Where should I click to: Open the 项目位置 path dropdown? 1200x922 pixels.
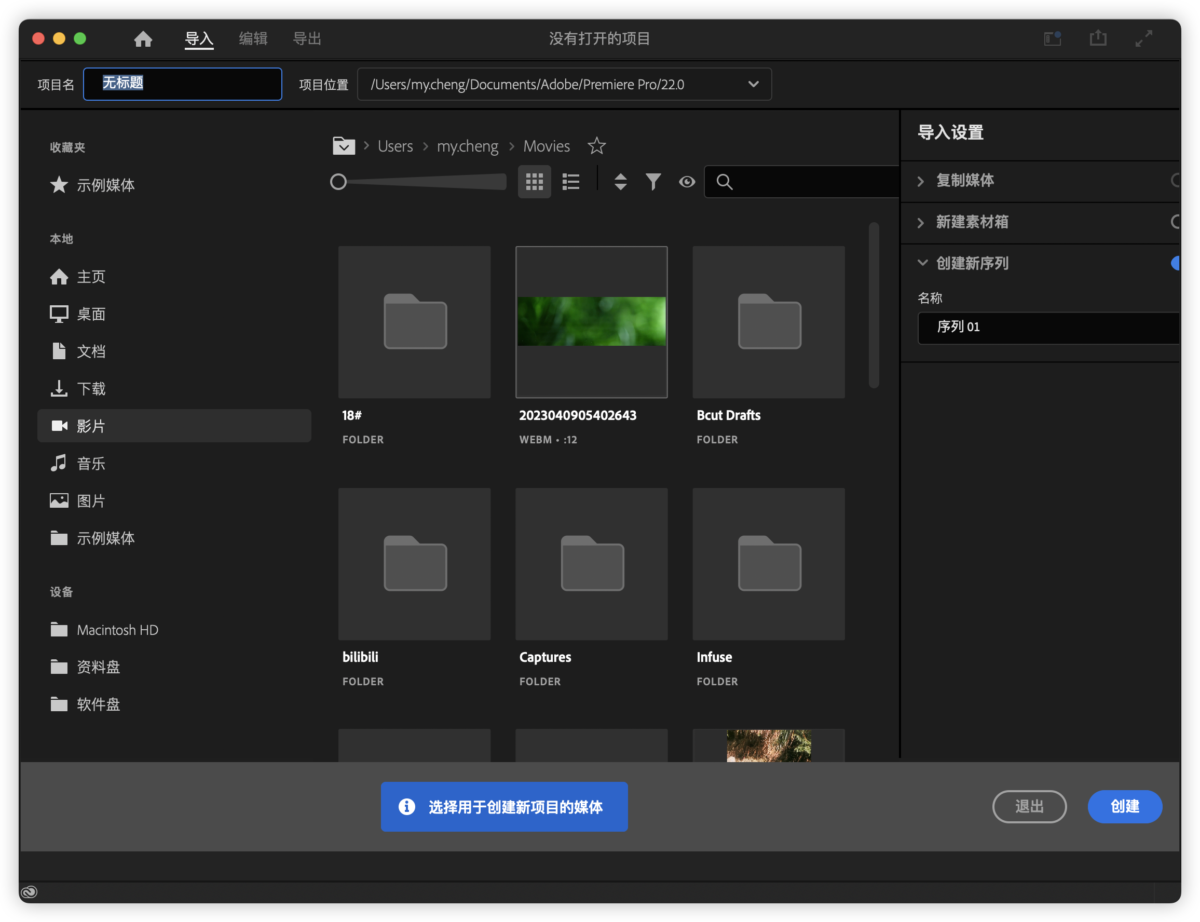tap(753, 84)
